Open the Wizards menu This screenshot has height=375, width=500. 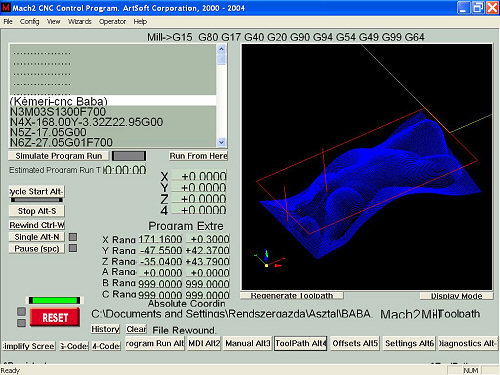(x=80, y=22)
